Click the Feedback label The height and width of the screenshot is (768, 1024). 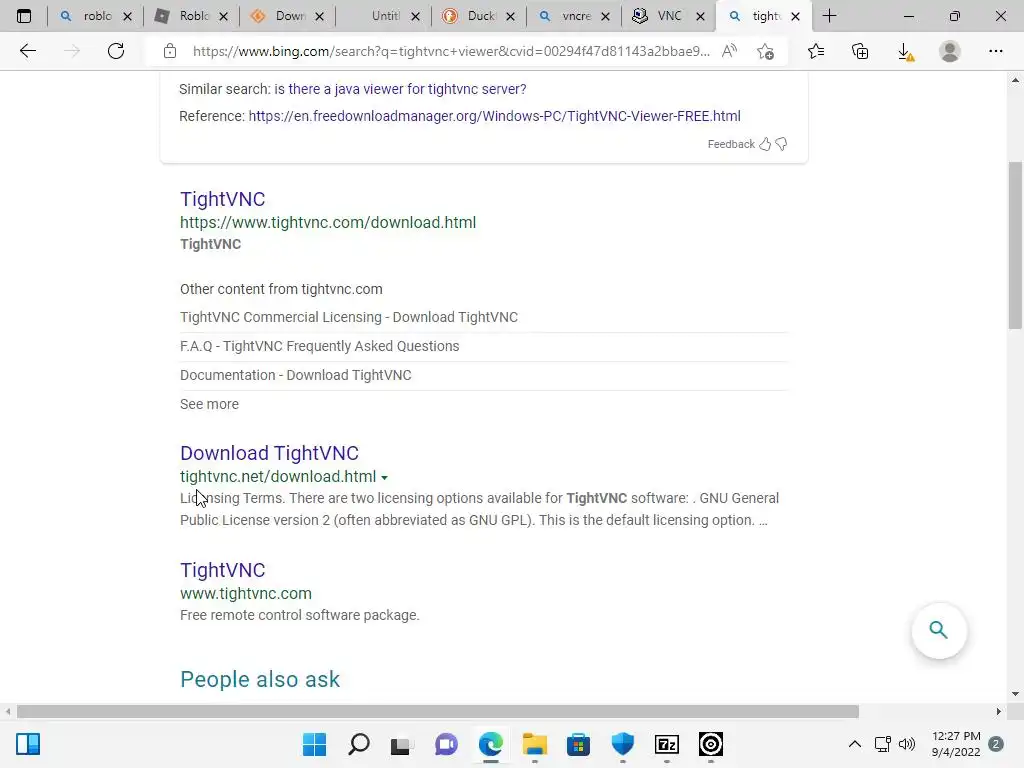point(731,144)
